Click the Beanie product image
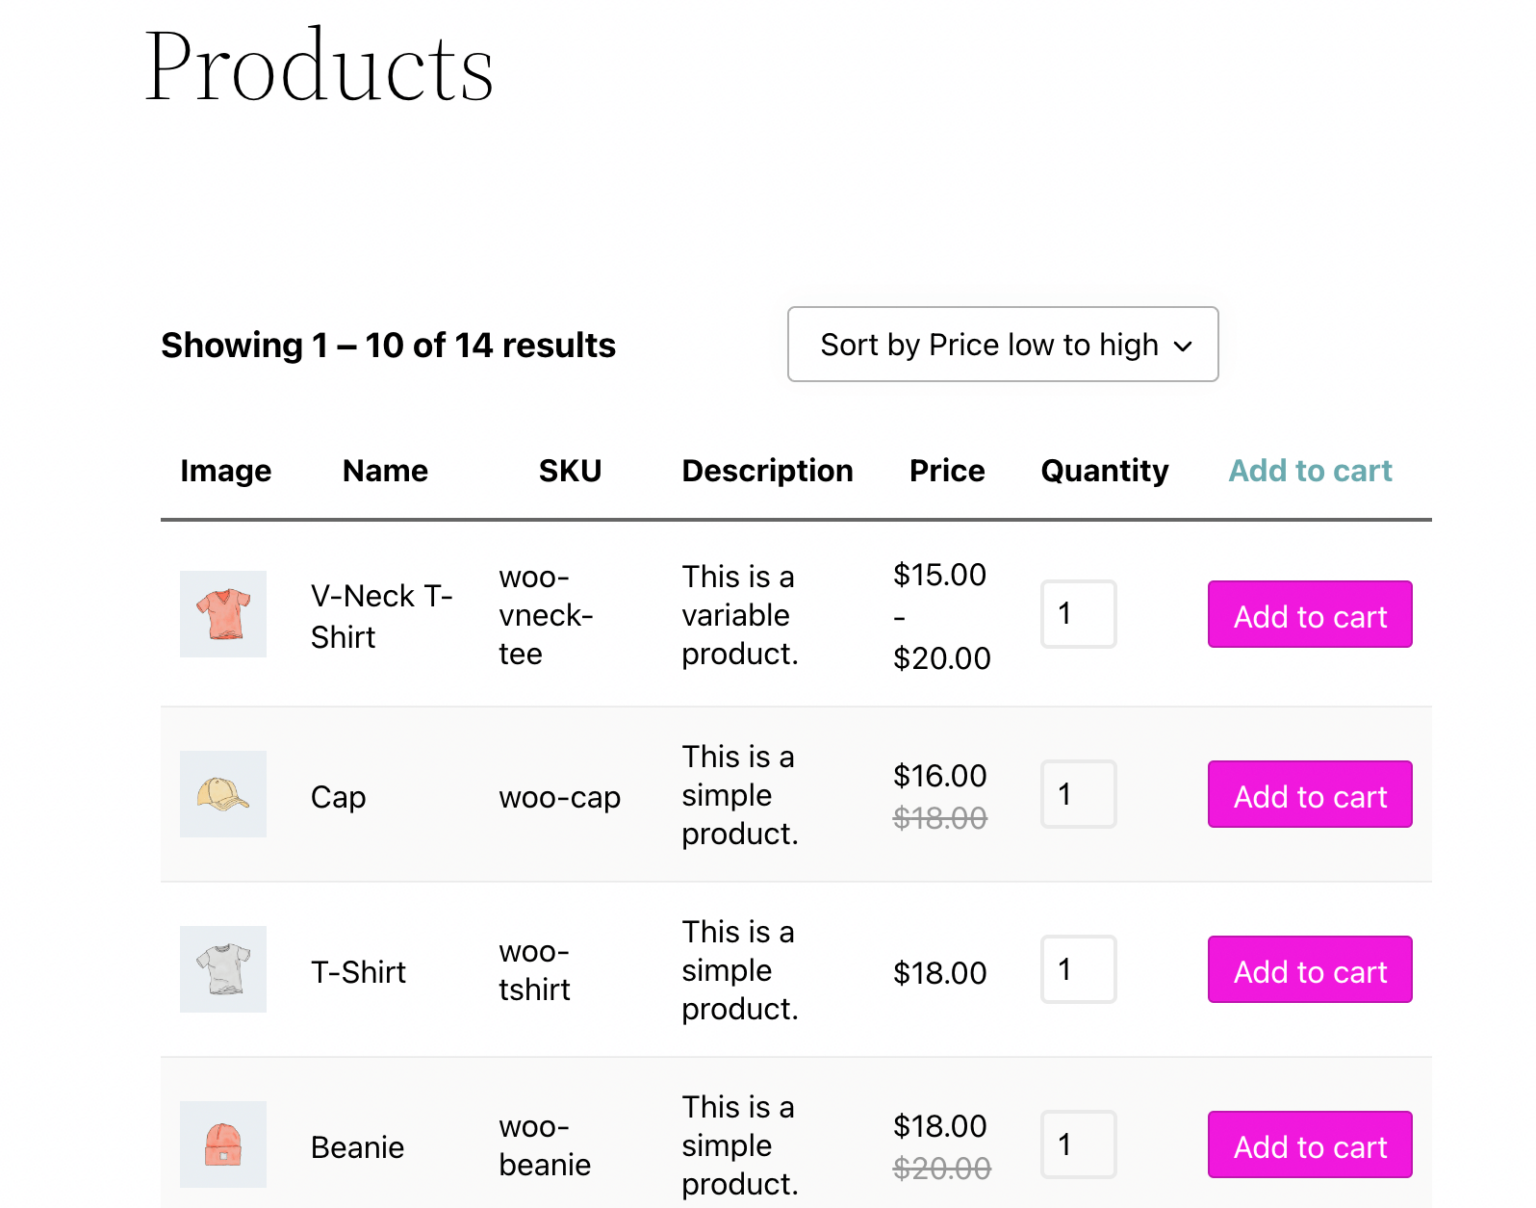The image size is (1536, 1208). 223,1144
